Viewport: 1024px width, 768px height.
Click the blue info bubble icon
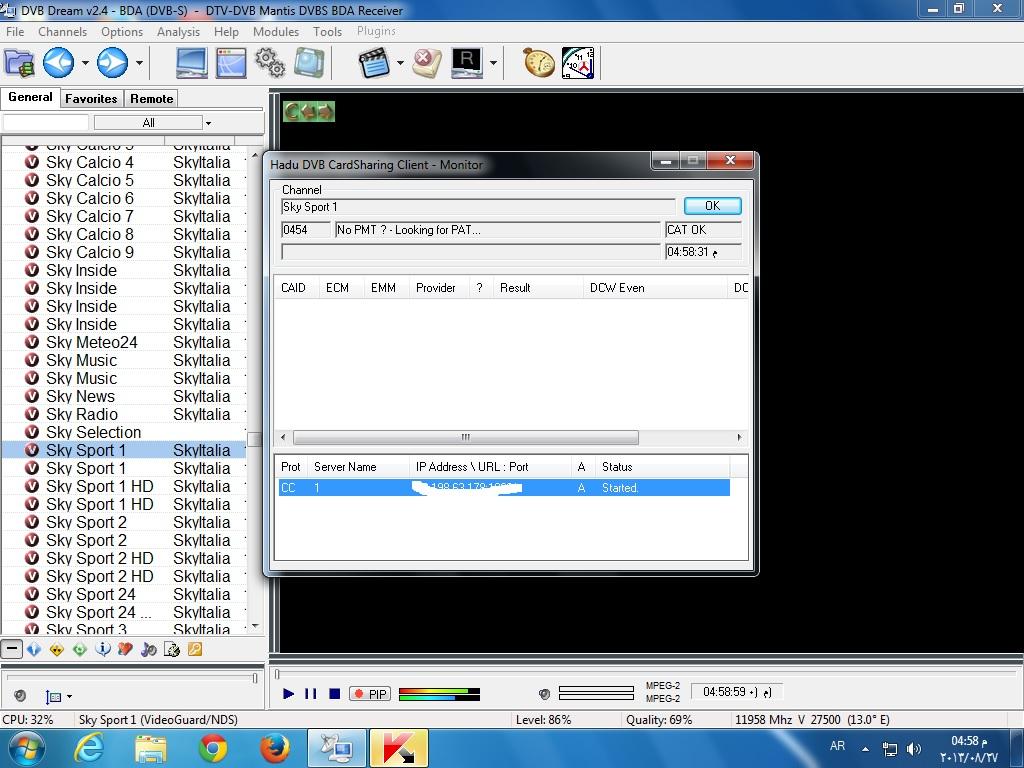[x=103, y=649]
